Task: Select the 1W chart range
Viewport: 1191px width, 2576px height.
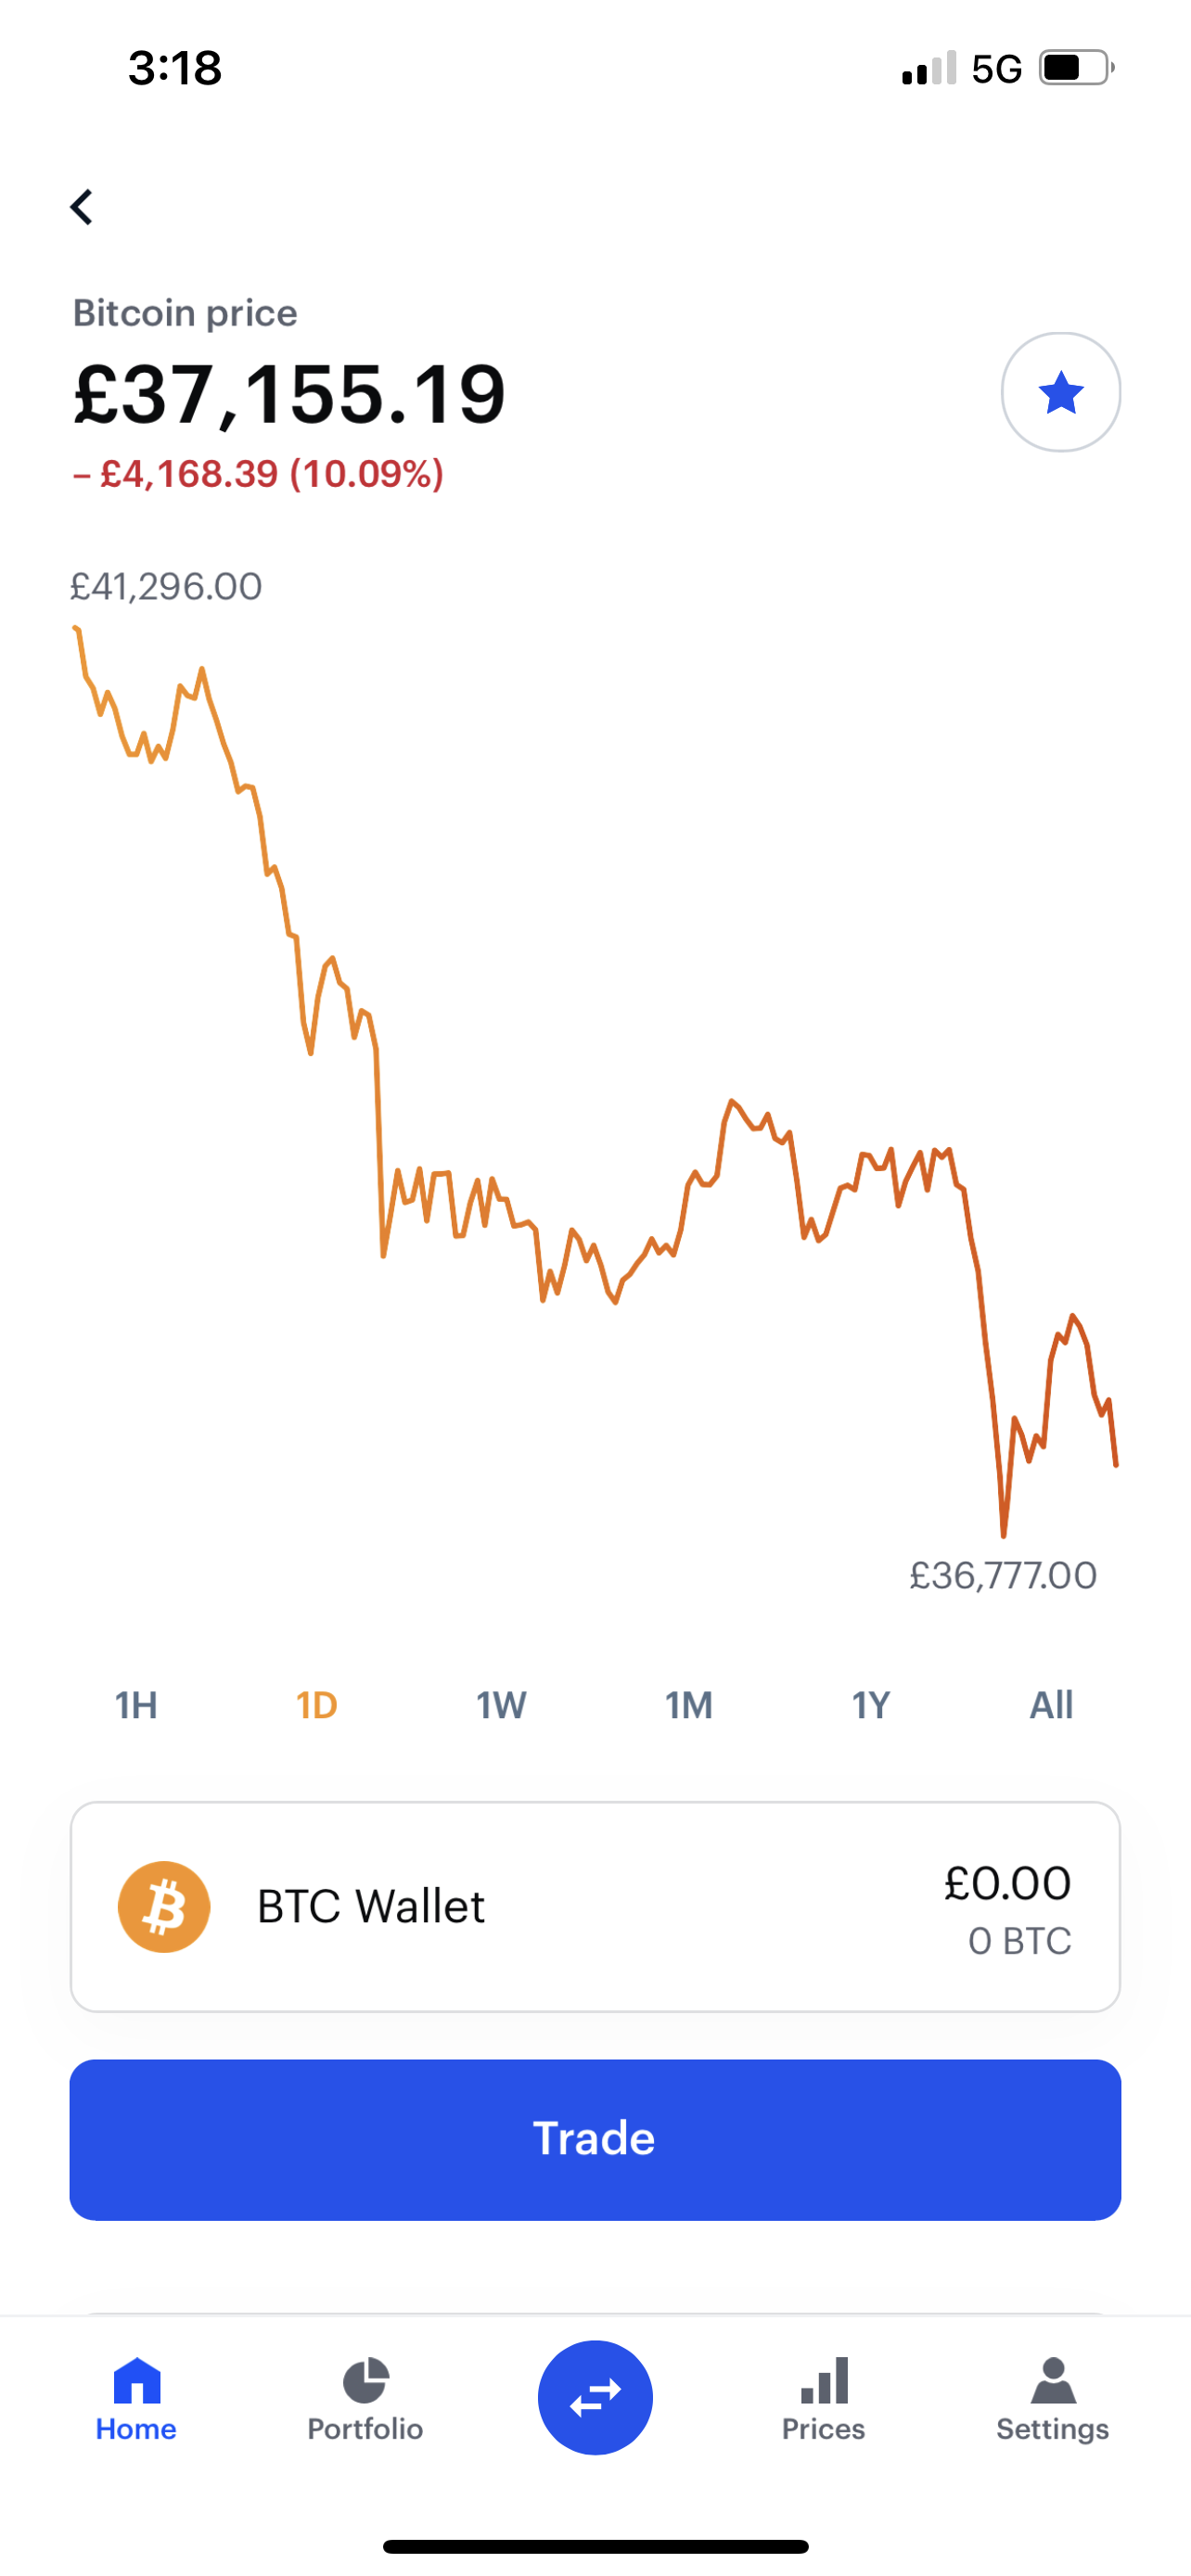Action: [501, 1705]
